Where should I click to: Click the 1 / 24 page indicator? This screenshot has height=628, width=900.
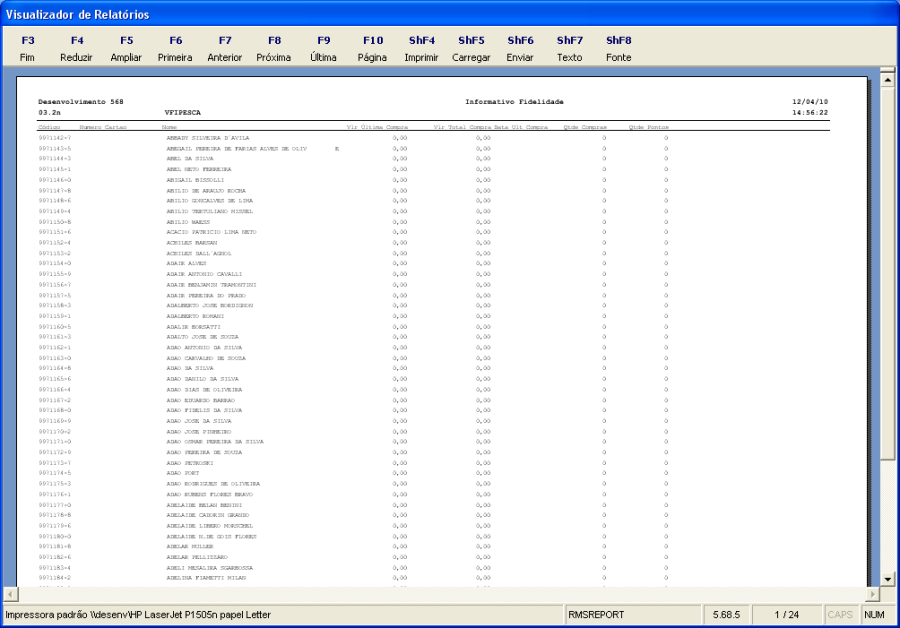click(786, 615)
